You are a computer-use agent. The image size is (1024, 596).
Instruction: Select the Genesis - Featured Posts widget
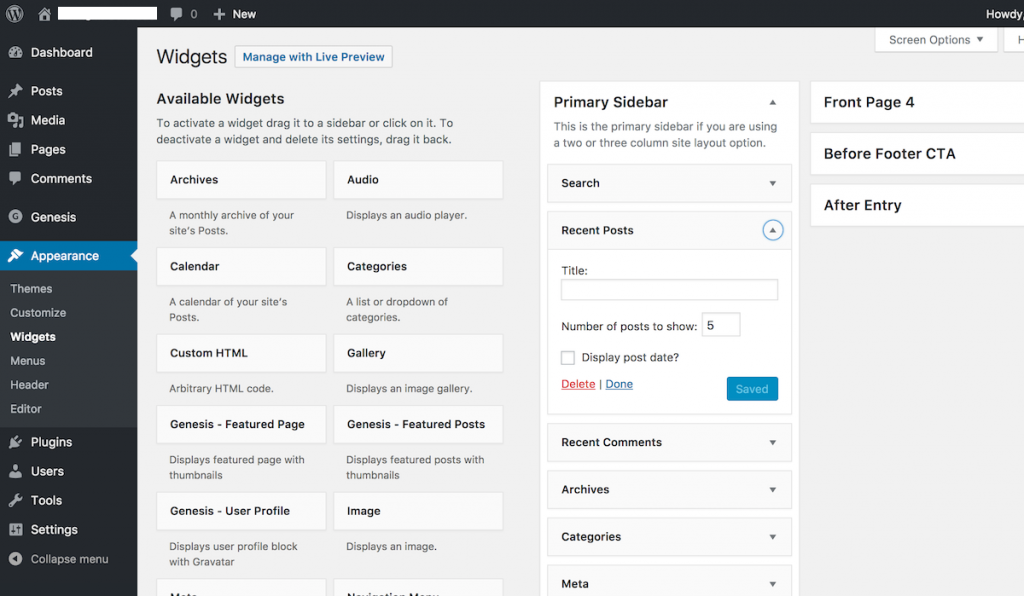[x=418, y=424]
